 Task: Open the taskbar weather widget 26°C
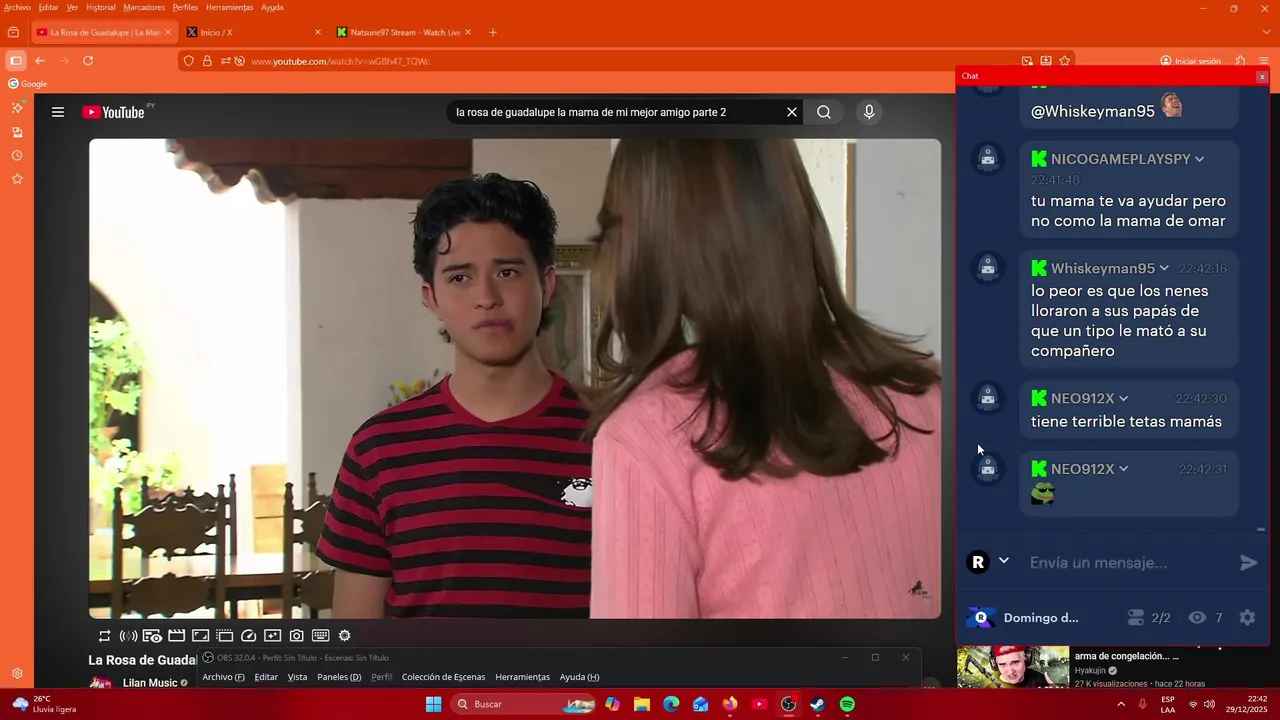[x=45, y=704]
